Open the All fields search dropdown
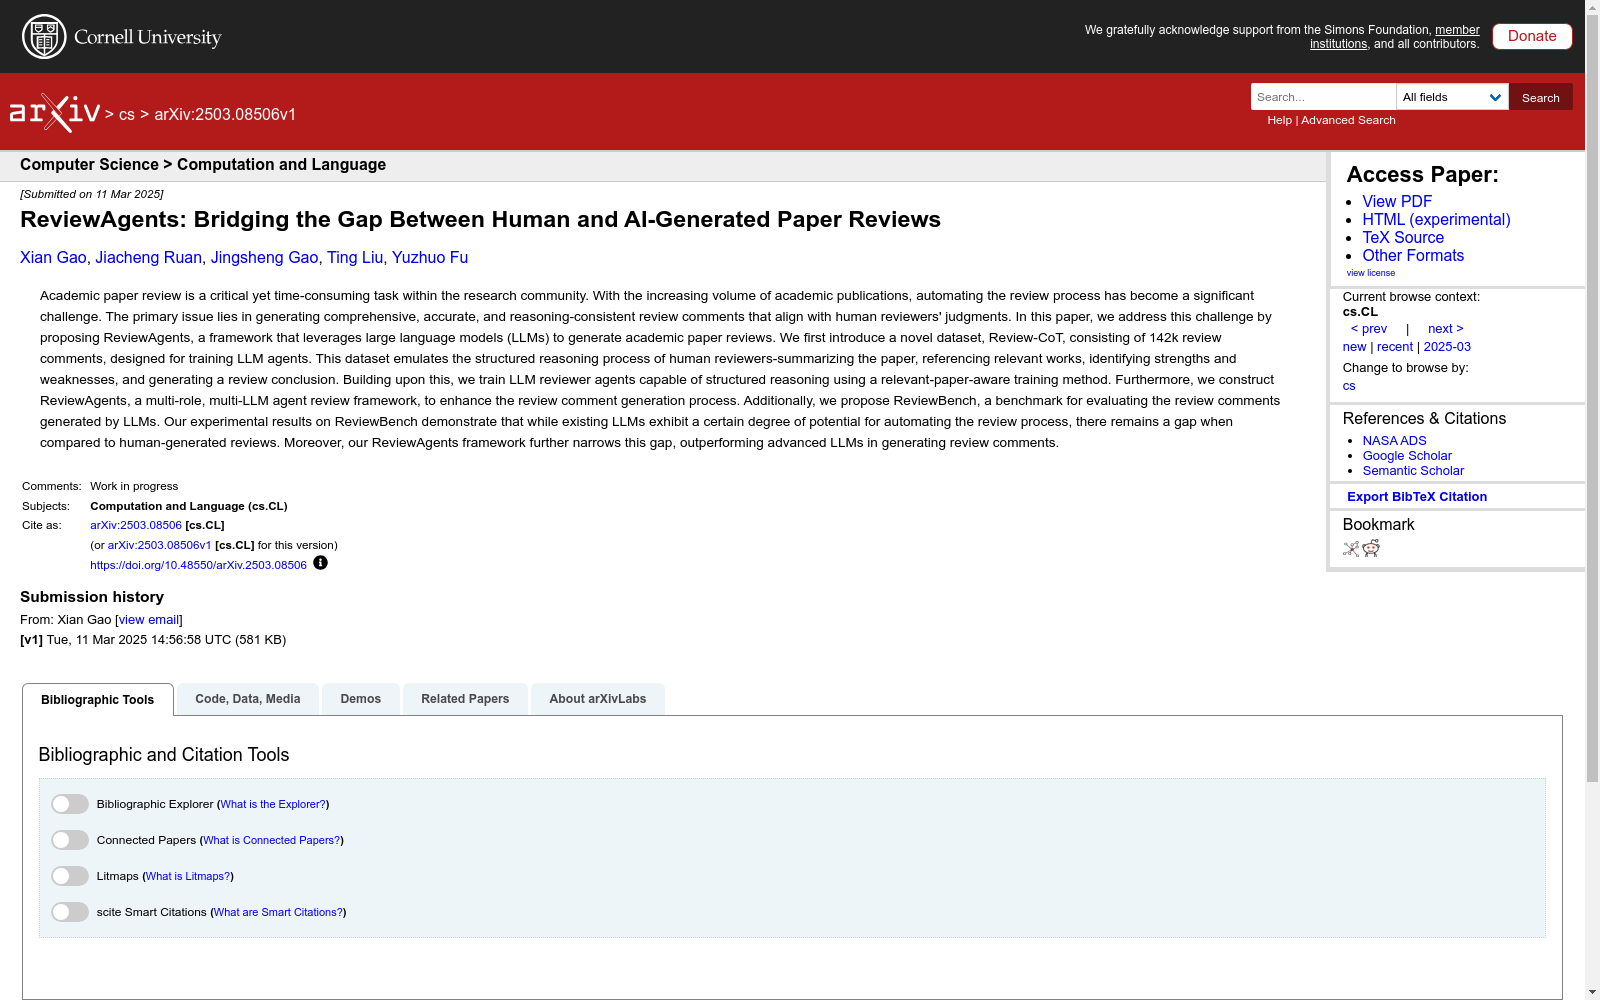 point(1452,97)
